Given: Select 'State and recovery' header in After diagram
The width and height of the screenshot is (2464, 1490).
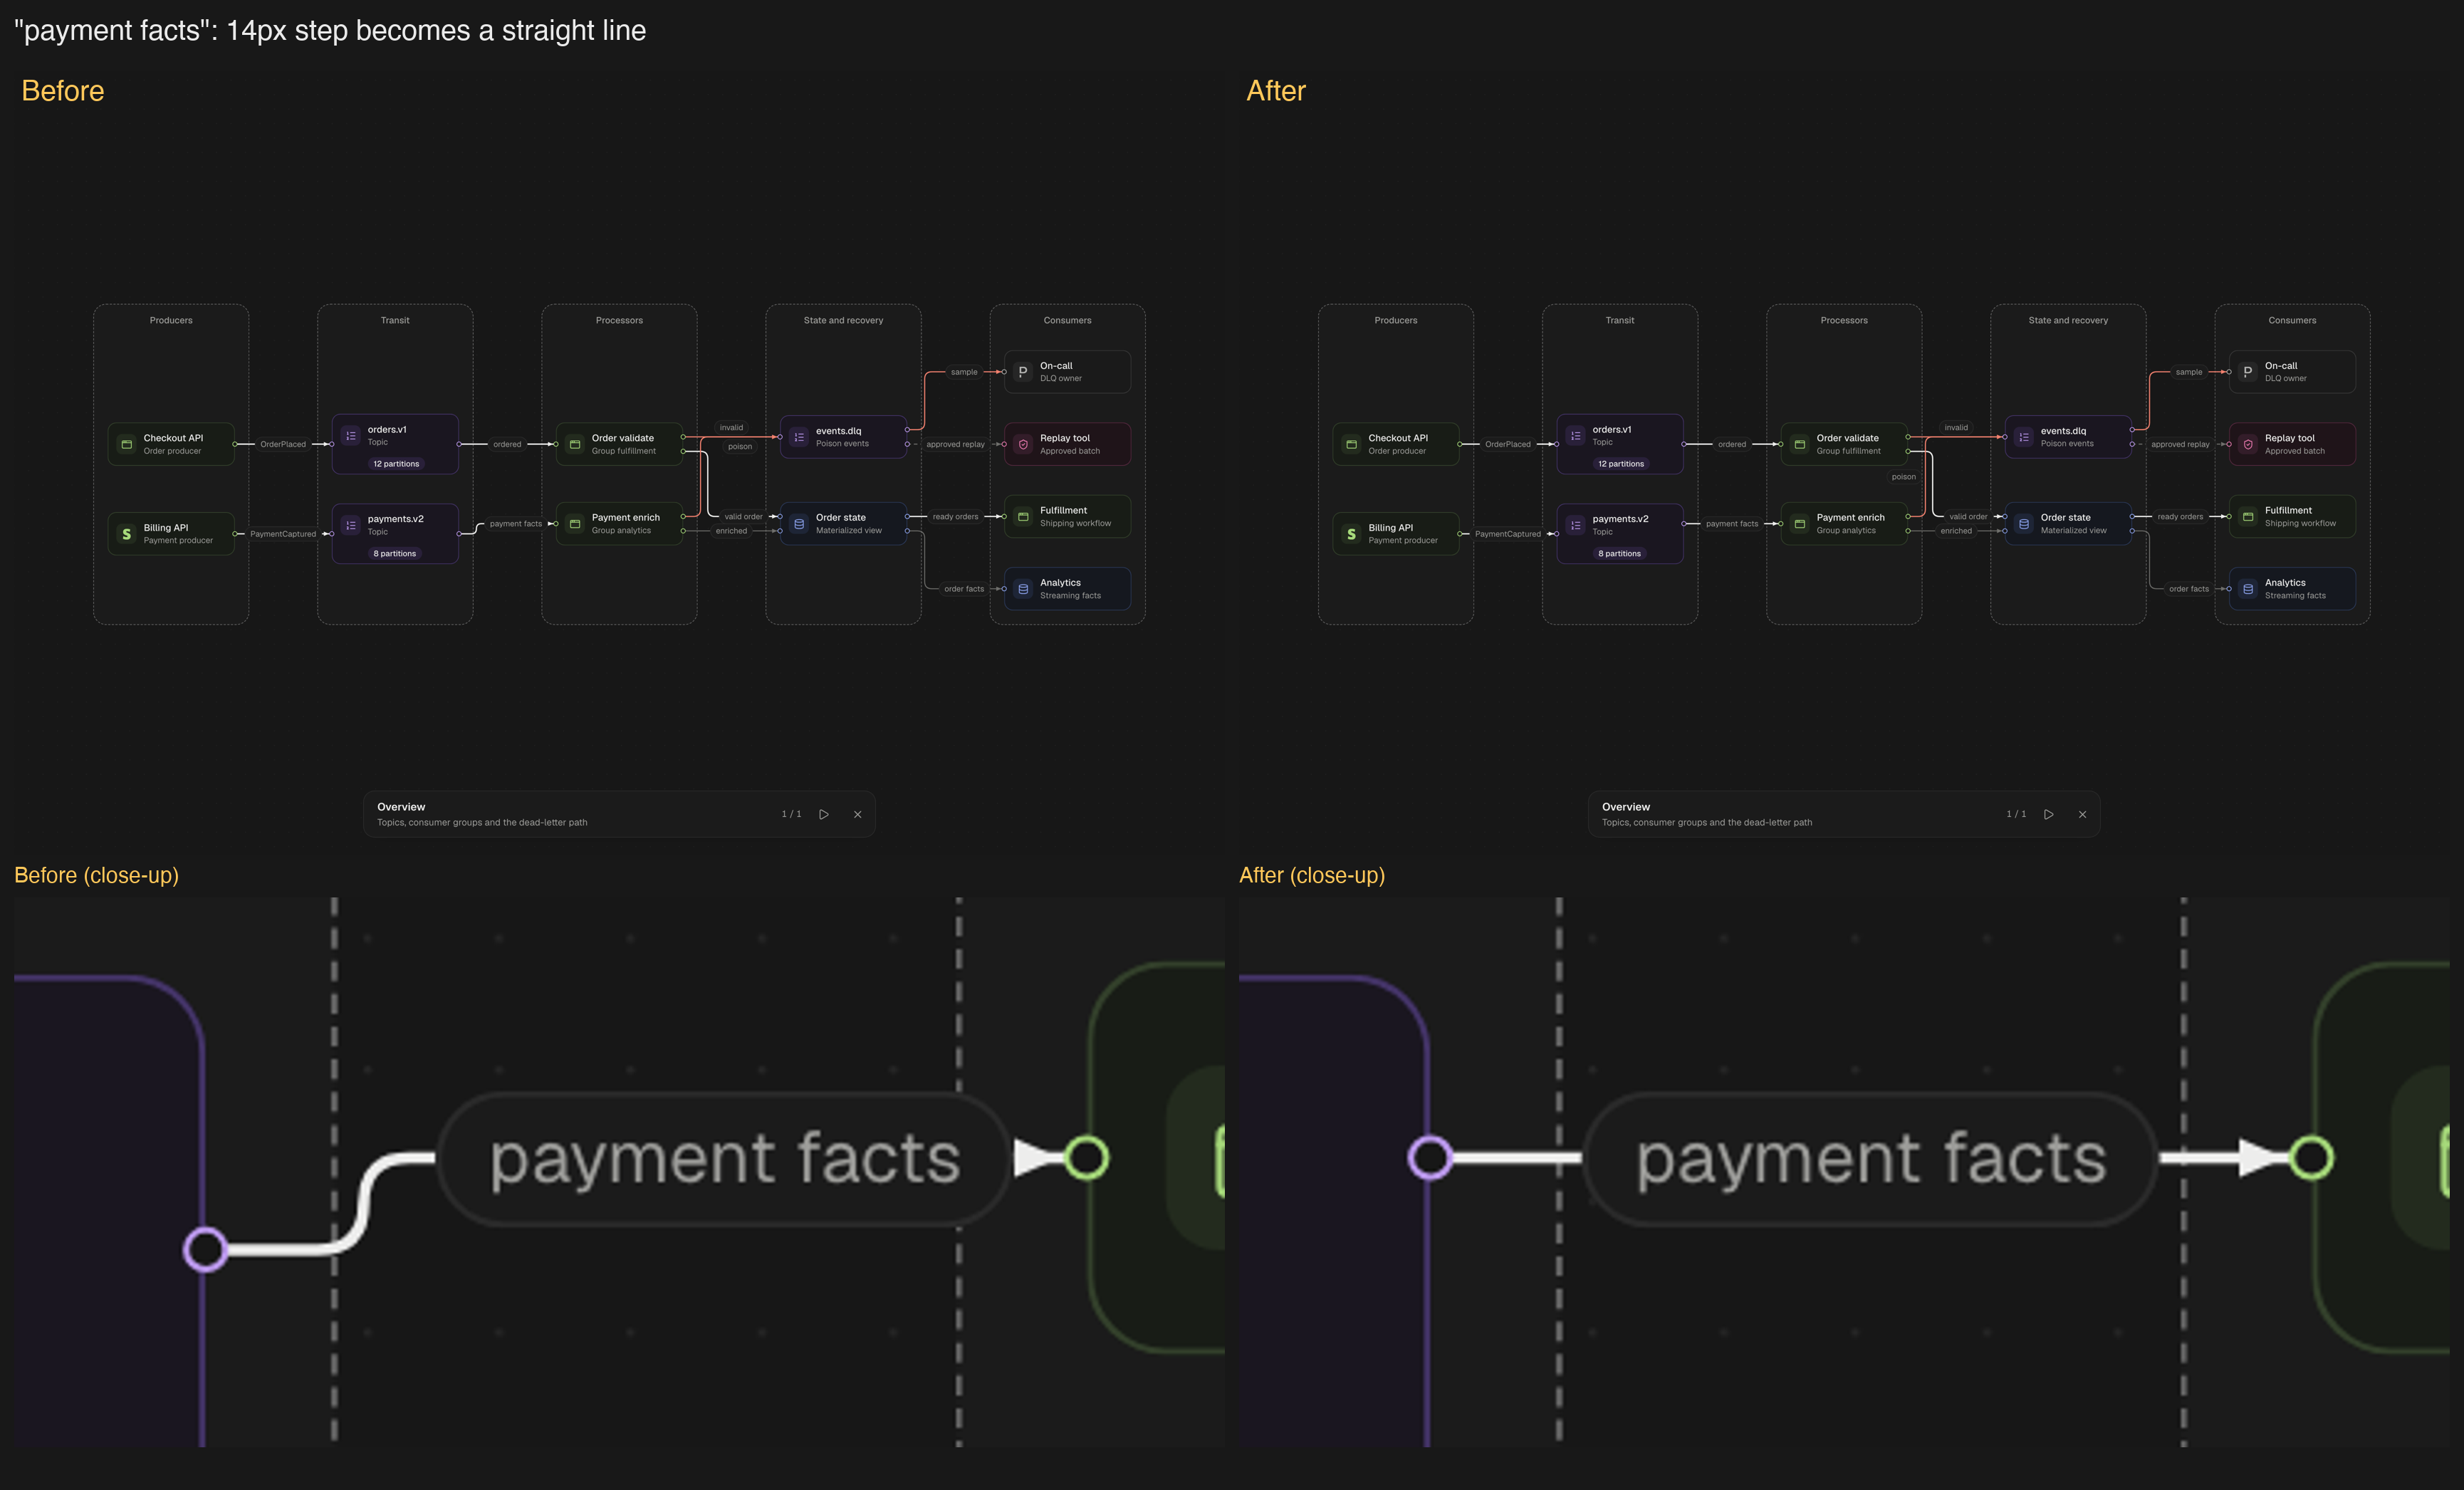Looking at the screenshot, I should coord(2068,321).
